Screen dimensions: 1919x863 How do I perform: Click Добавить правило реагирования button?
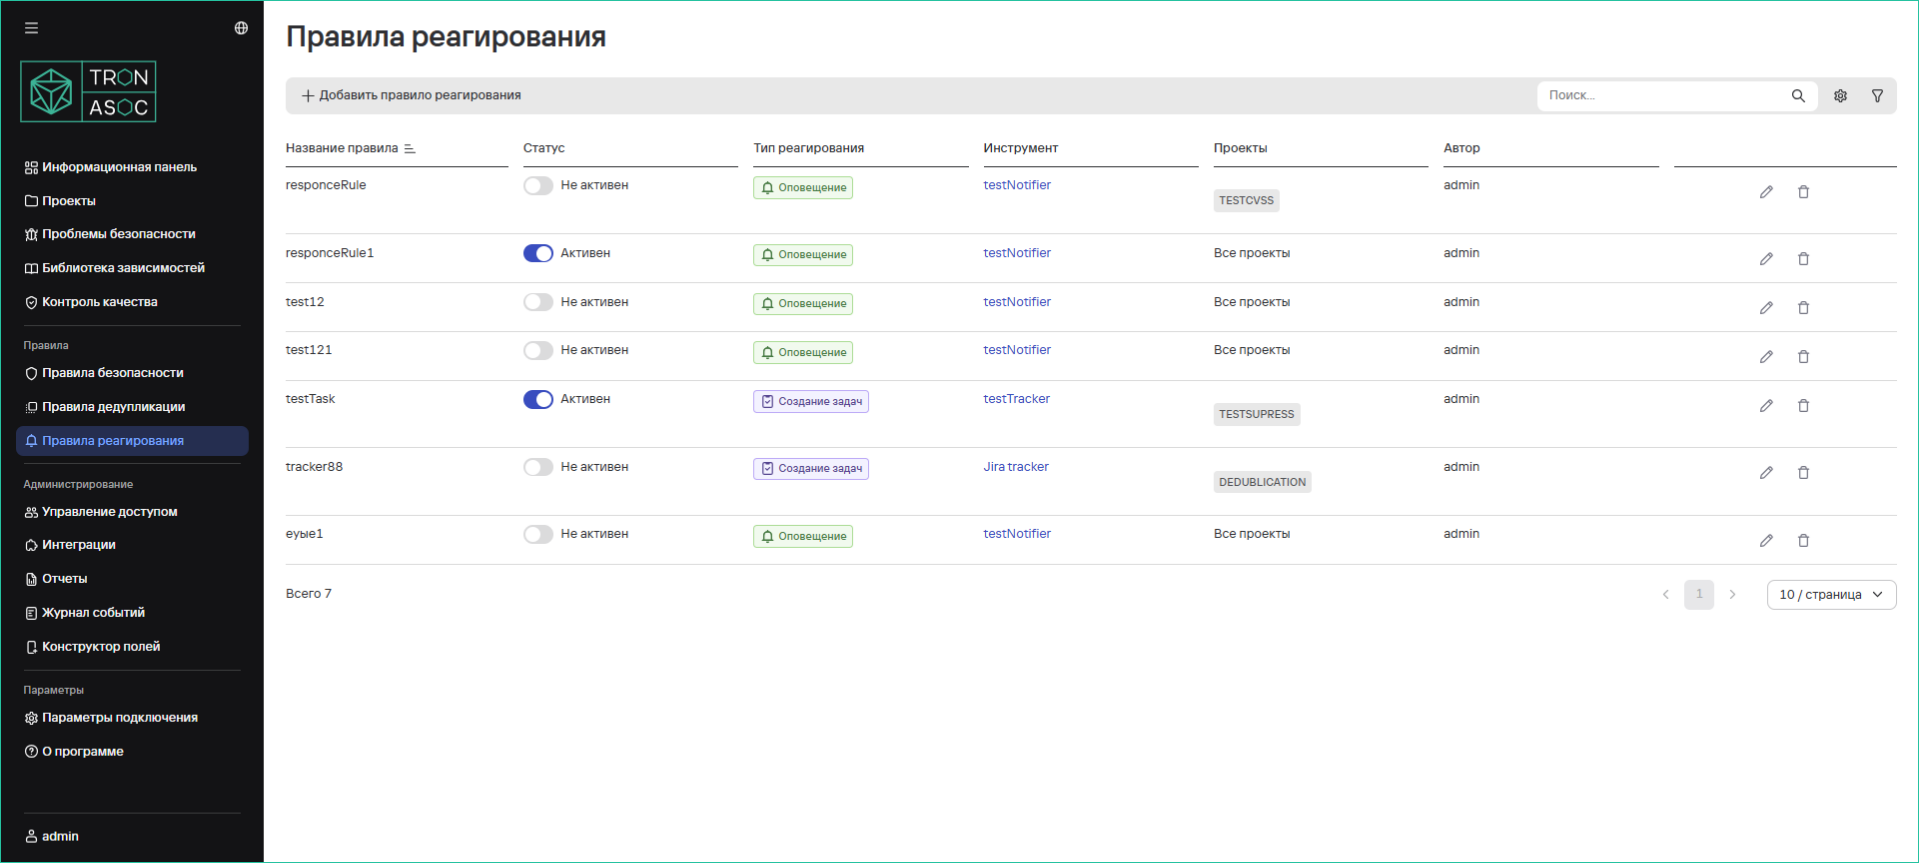tap(411, 96)
